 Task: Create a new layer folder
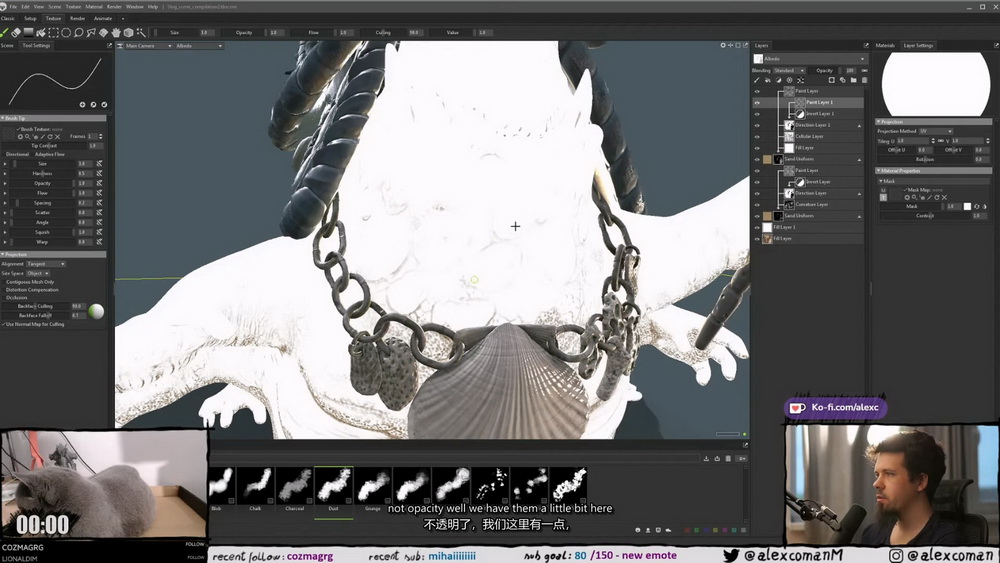pyautogui.click(x=853, y=80)
